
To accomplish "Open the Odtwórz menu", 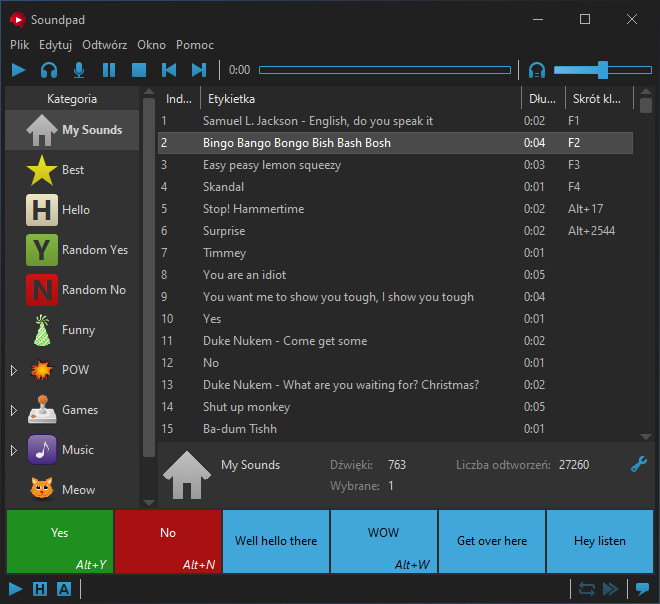I will pos(104,45).
